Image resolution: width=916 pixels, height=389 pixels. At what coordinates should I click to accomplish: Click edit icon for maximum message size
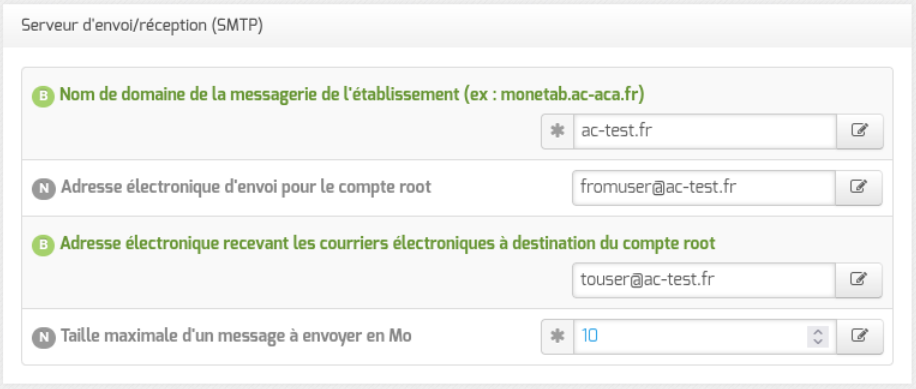pyautogui.click(x=859, y=336)
